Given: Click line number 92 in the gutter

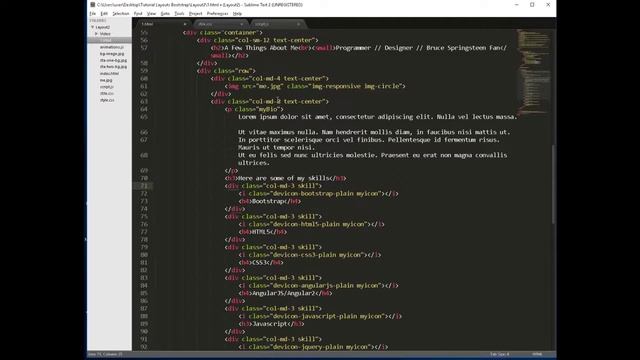Looking at the screenshot, I should coord(144,347).
